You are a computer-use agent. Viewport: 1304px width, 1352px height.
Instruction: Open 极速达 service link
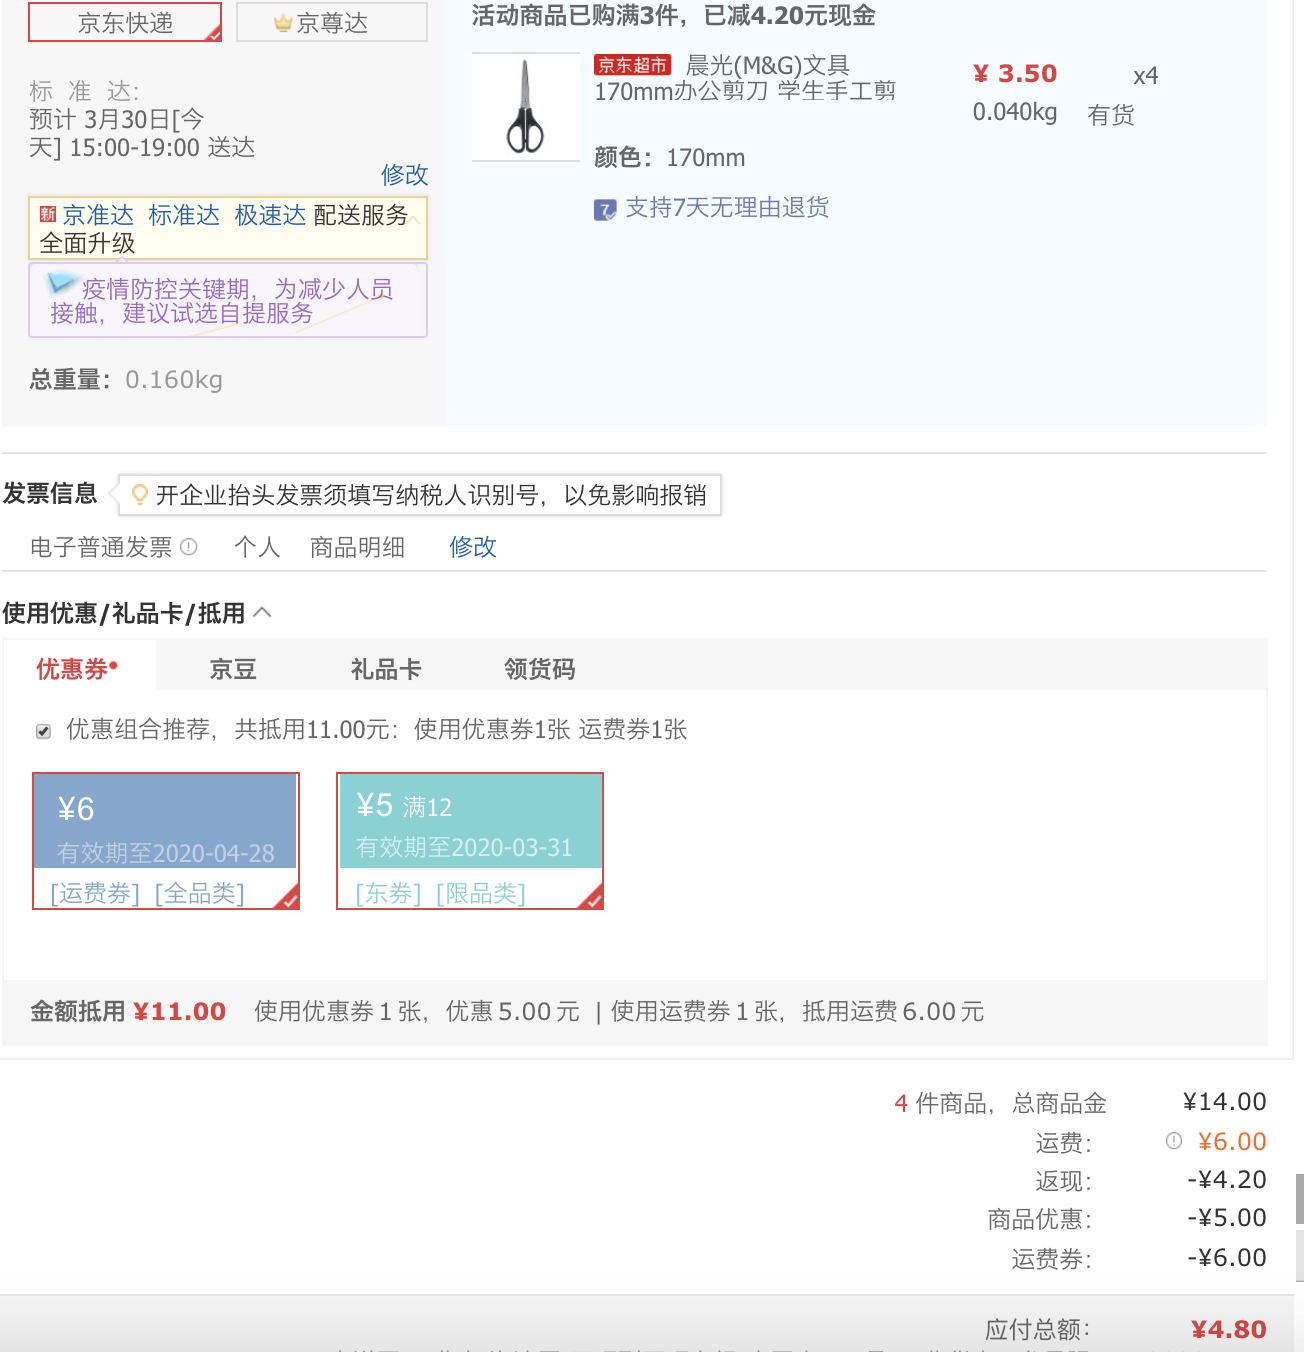tap(270, 215)
